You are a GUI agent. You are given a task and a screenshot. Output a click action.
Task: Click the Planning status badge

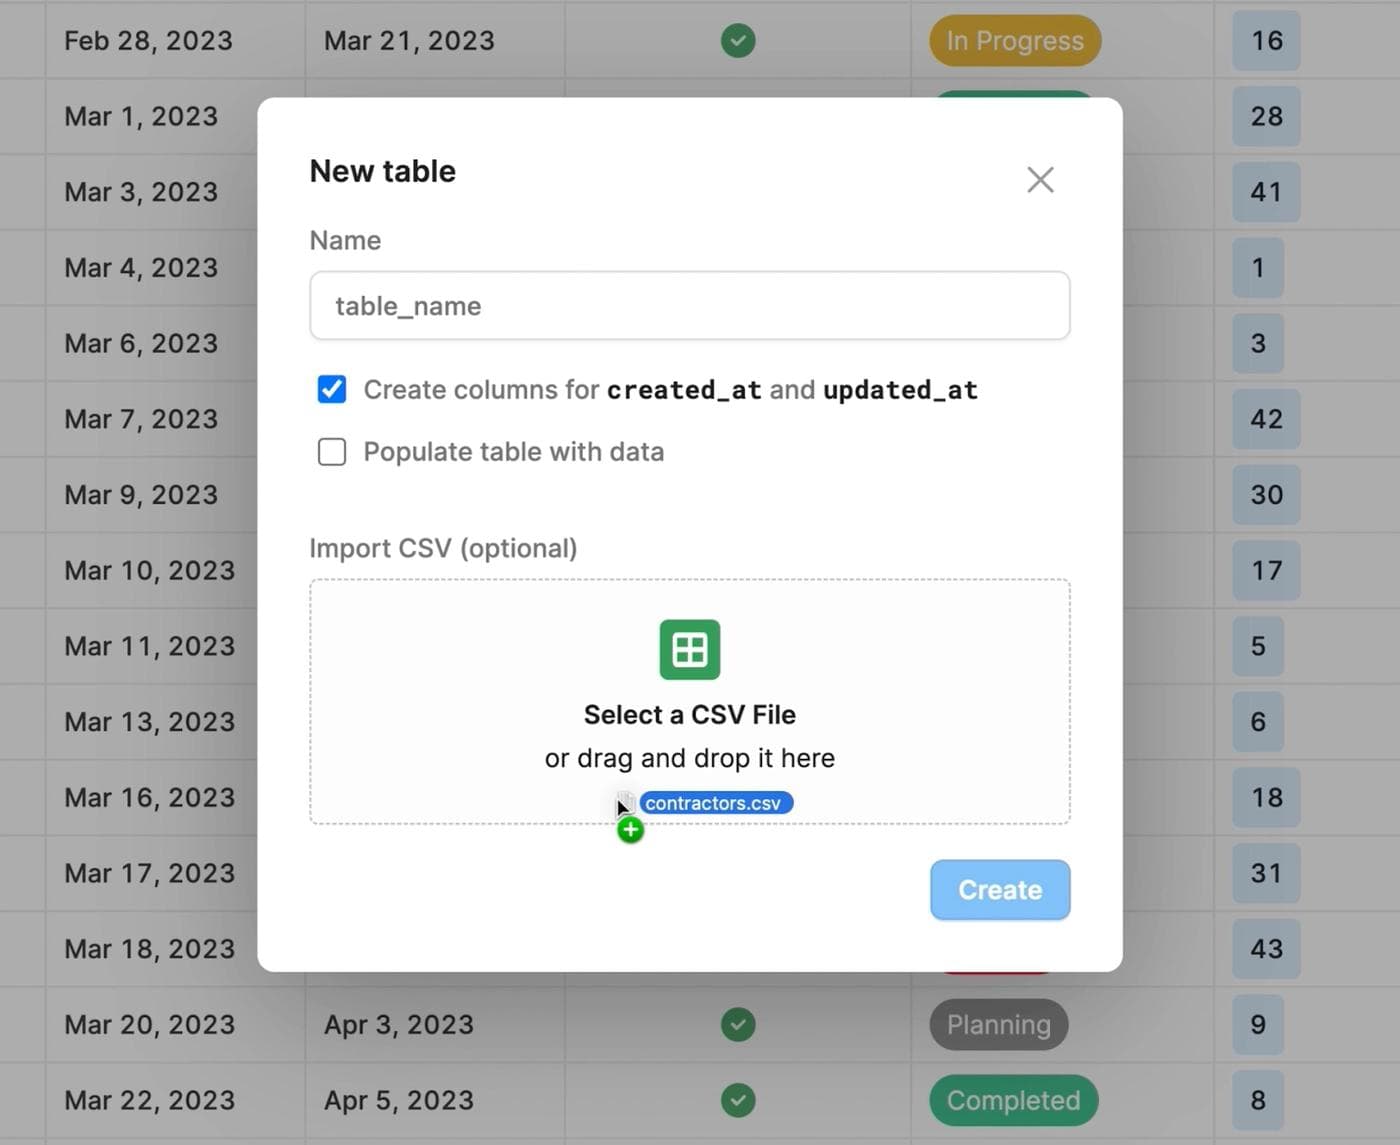997,1024
